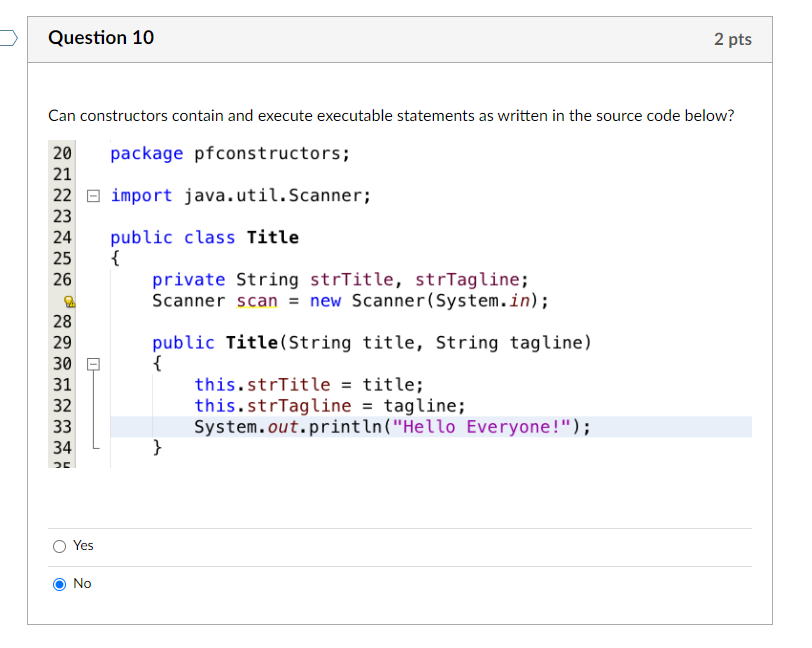
Task: Click the private String strTitle declaration
Action: click(340, 280)
